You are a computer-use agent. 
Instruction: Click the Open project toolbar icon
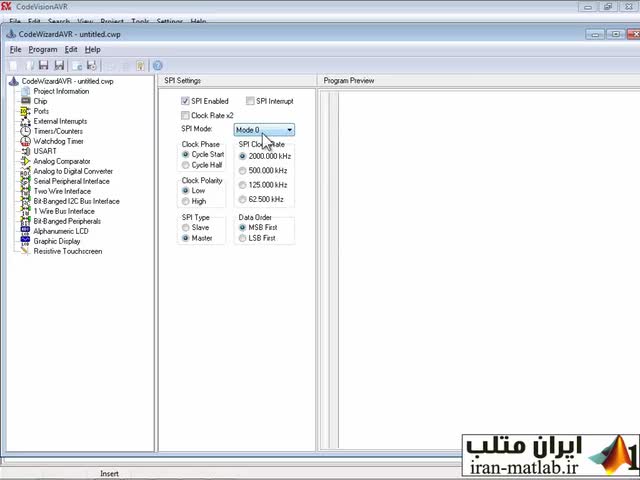coord(29,65)
